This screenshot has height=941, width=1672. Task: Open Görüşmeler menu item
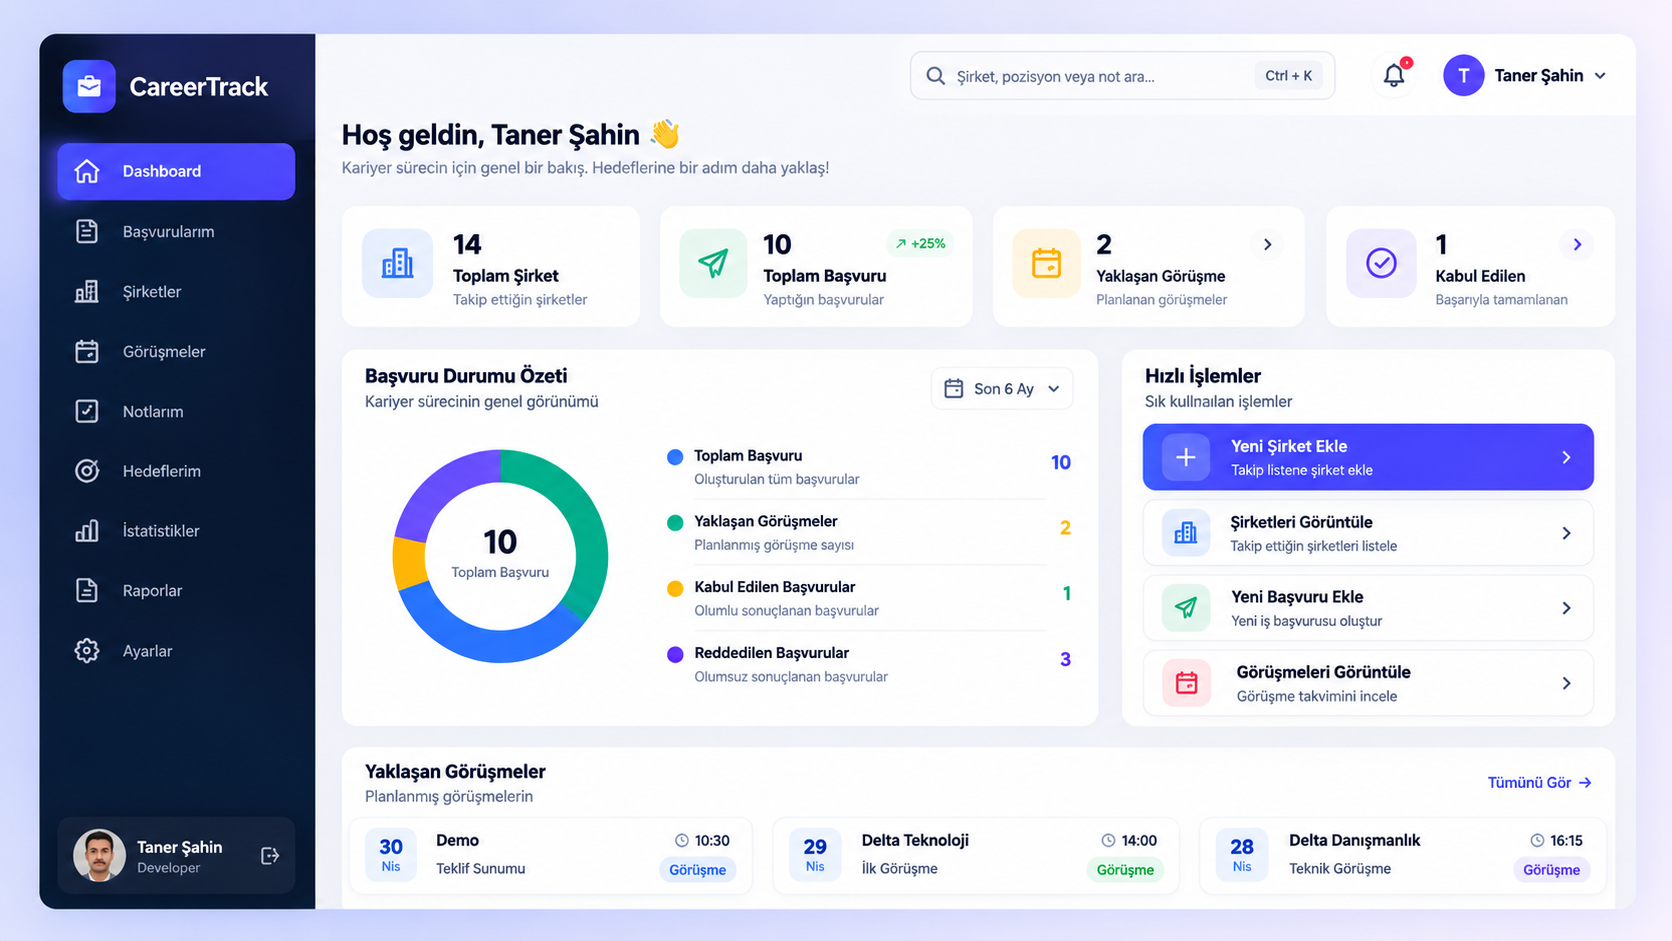click(x=176, y=351)
